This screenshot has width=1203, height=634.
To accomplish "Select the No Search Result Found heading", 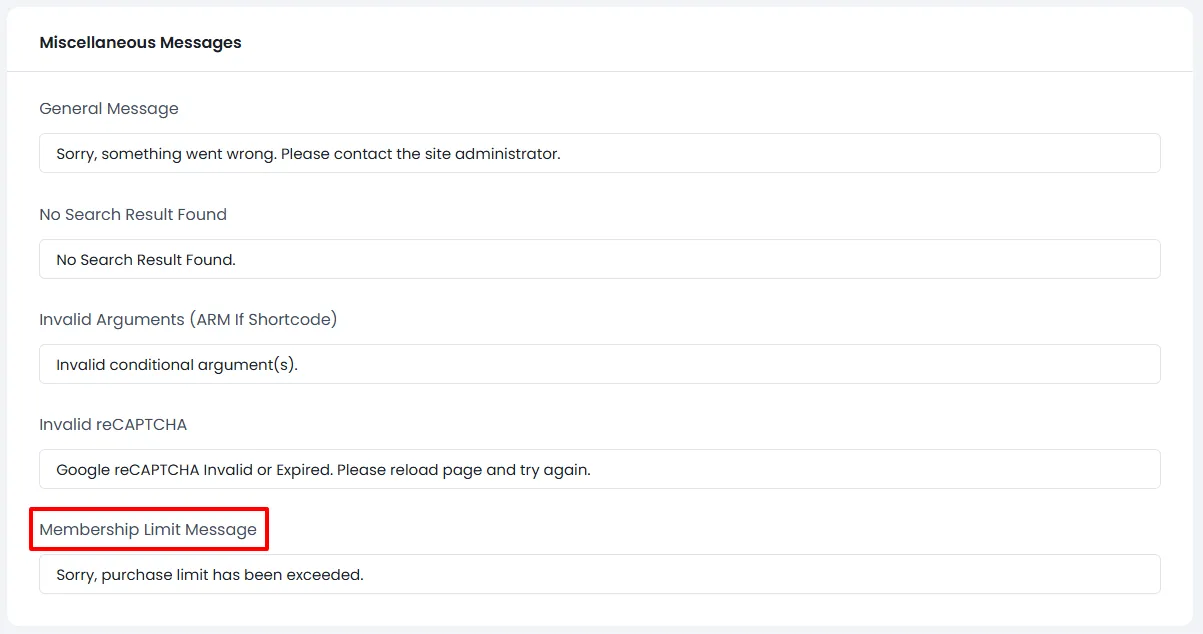I will click(x=132, y=214).
